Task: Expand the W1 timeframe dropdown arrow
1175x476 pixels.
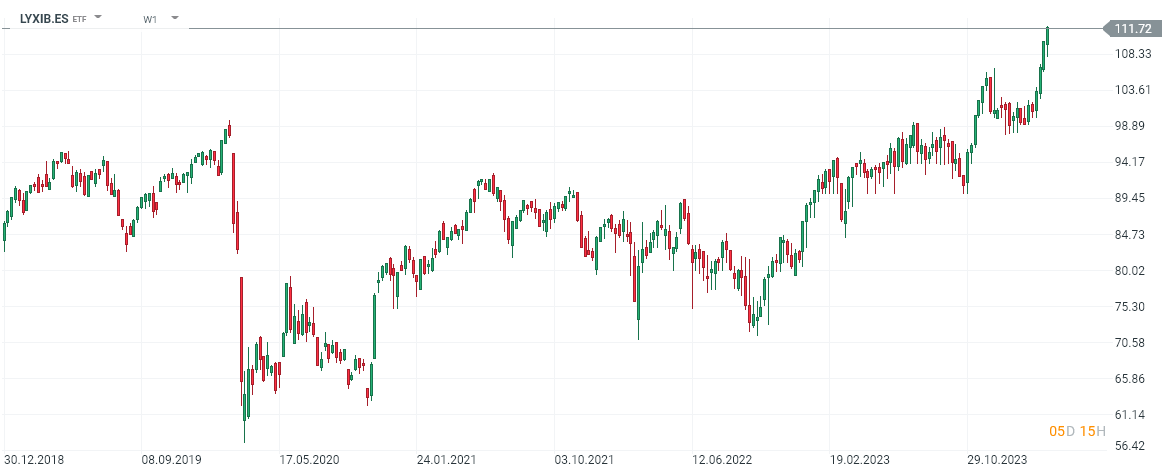Action: 175,18
